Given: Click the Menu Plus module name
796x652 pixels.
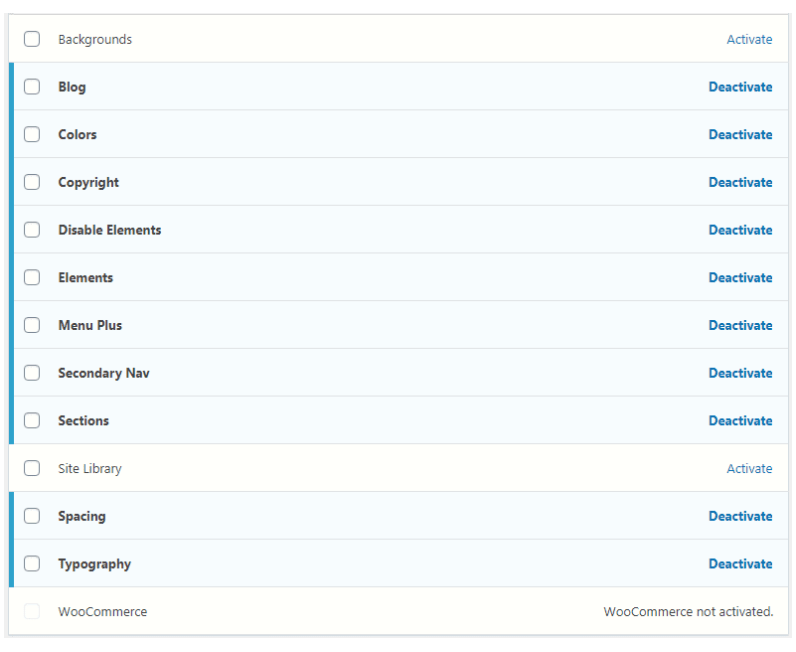Looking at the screenshot, I should (90, 326).
